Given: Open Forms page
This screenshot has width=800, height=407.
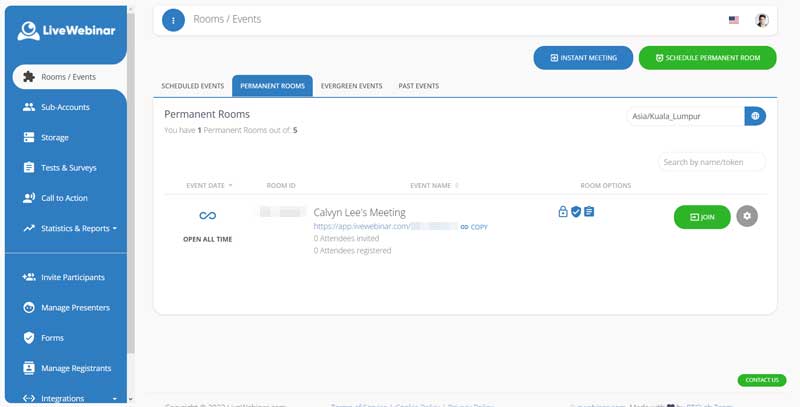Looking at the screenshot, I should click(x=52, y=338).
